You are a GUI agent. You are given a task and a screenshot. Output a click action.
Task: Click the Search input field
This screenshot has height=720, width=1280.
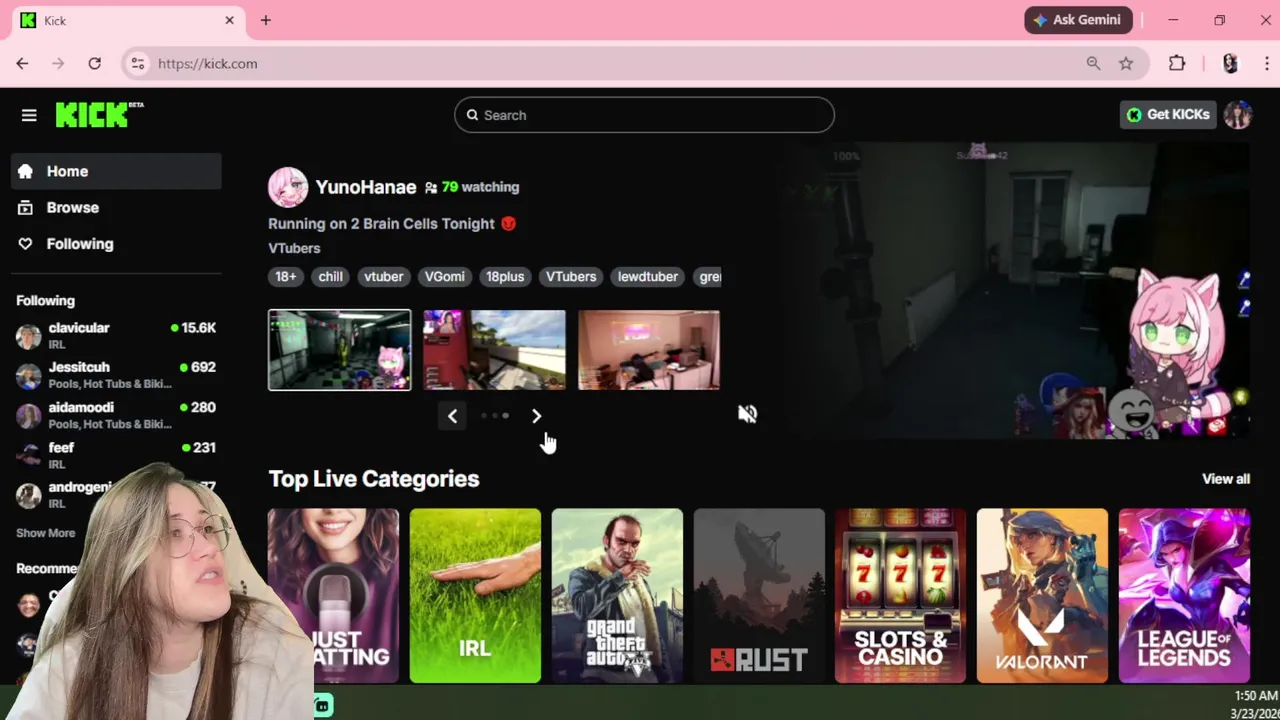pyautogui.click(x=644, y=115)
